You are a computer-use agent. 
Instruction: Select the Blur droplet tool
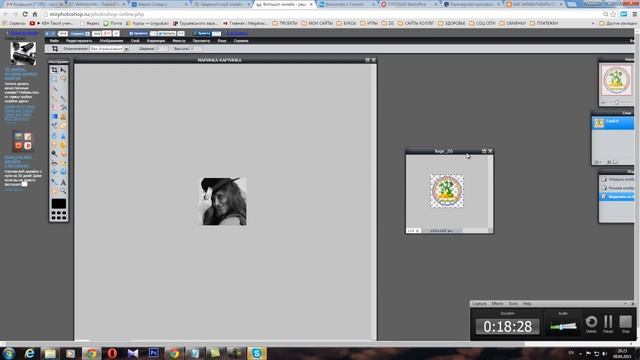tap(54, 135)
